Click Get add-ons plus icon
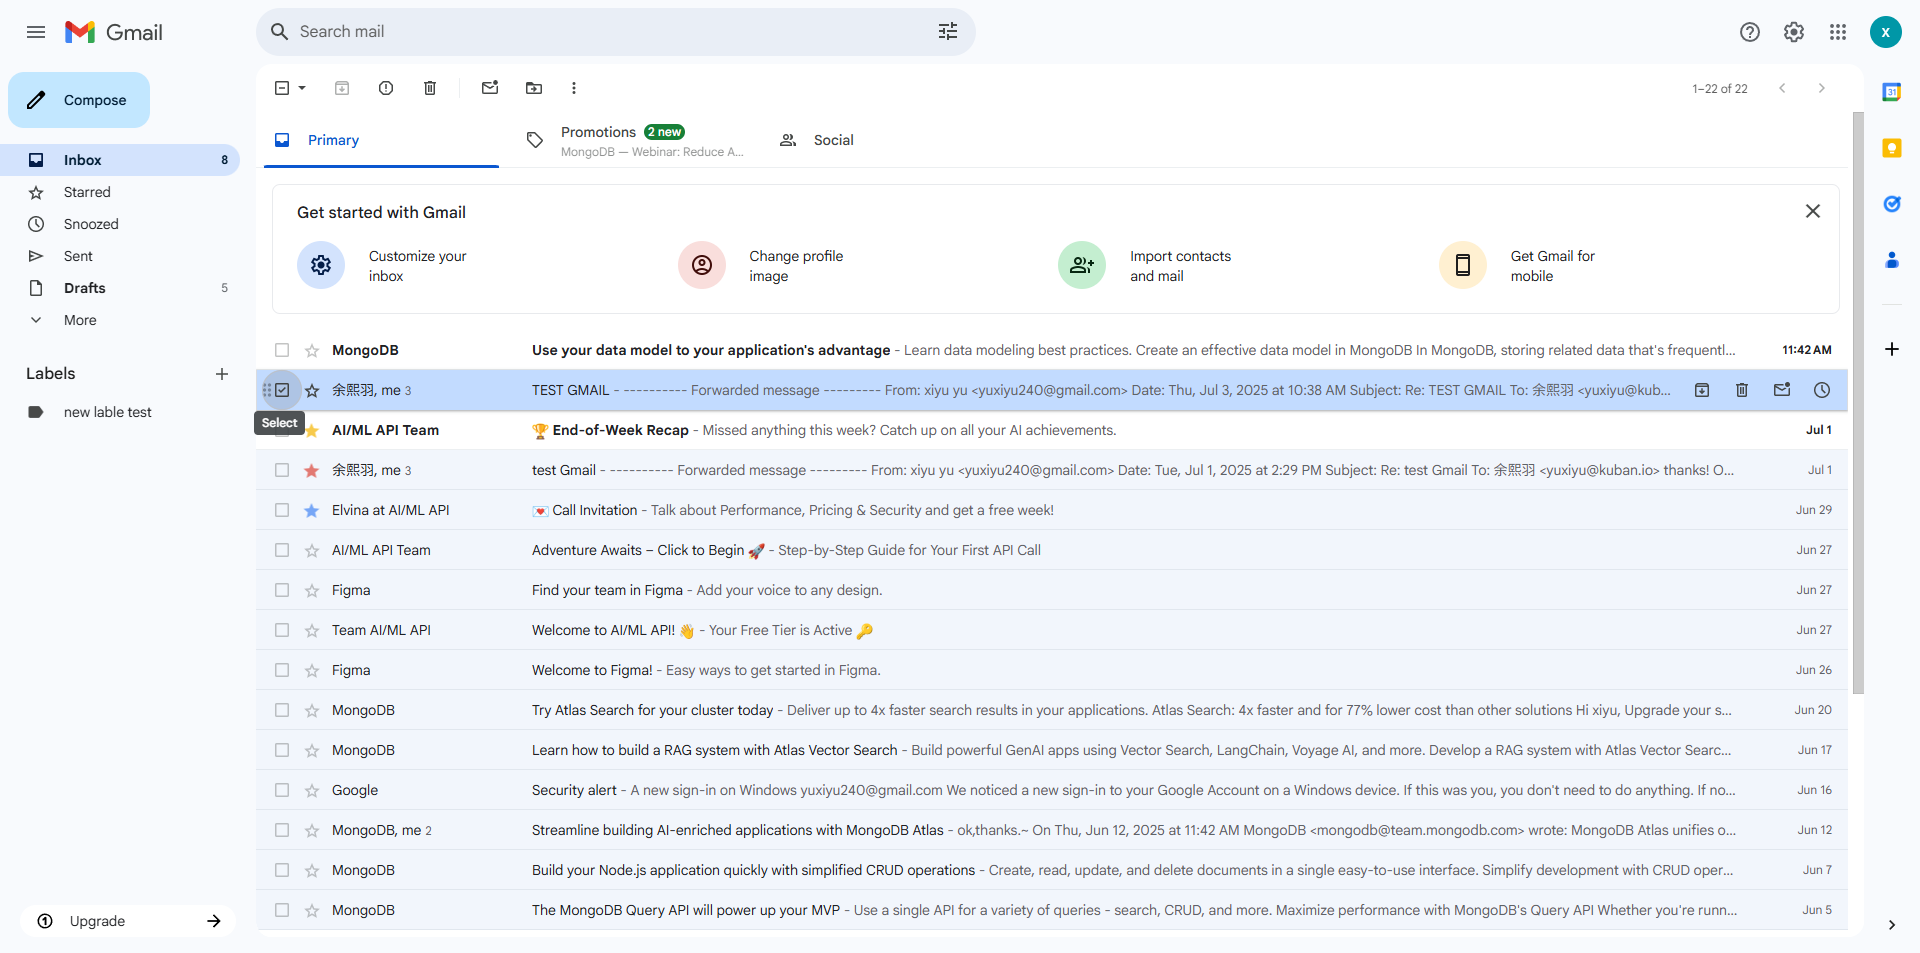1920x953 pixels. click(1892, 349)
